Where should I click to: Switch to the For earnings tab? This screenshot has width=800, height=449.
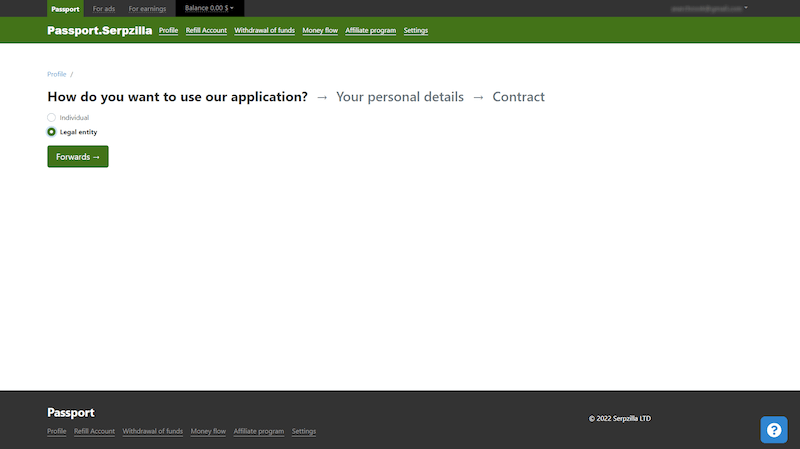point(147,8)
